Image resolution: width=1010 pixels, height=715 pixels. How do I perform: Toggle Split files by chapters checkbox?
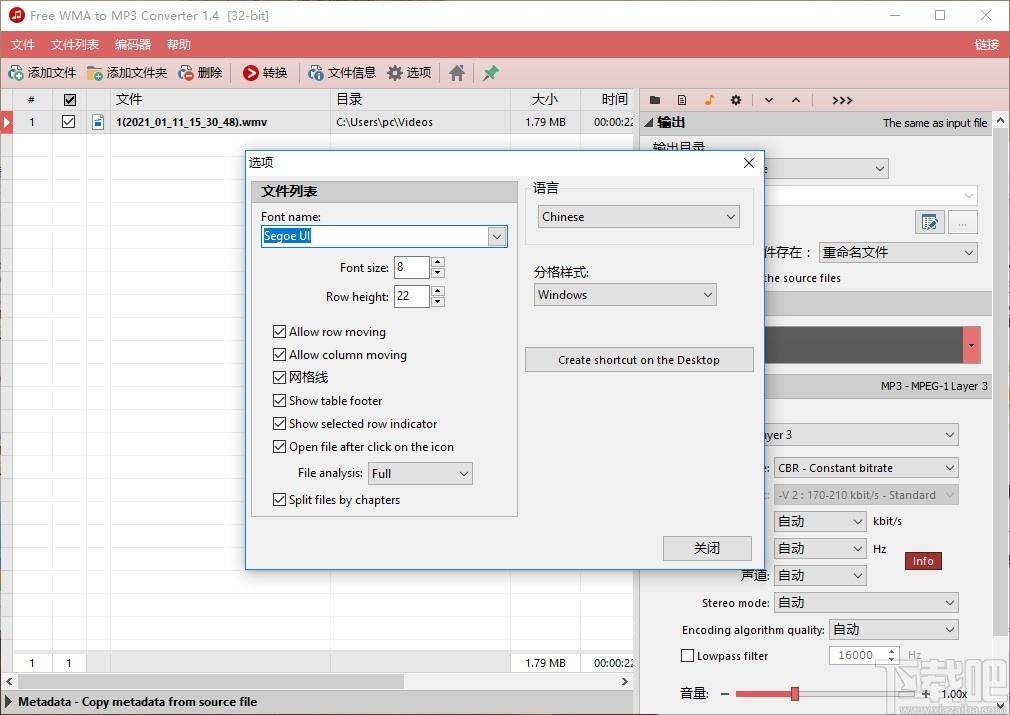pyautogui.click(x=280, y=500)
